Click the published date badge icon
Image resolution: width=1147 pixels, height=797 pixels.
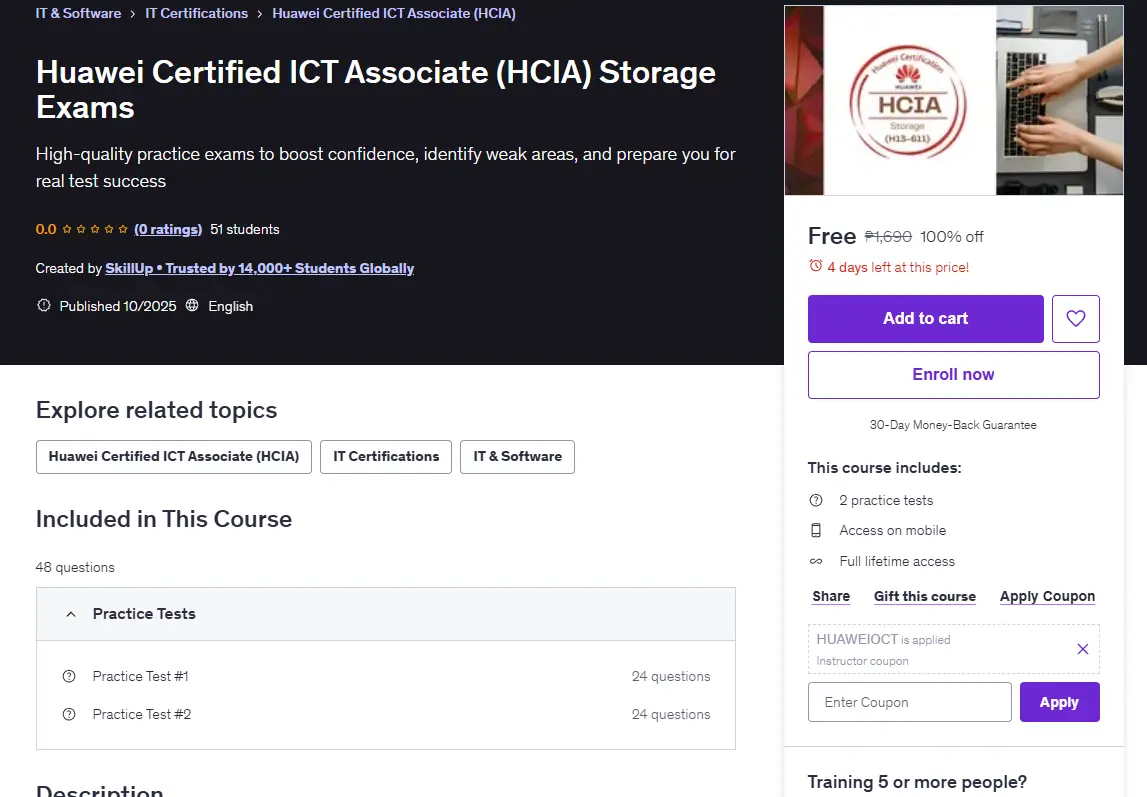coord(44,306)
